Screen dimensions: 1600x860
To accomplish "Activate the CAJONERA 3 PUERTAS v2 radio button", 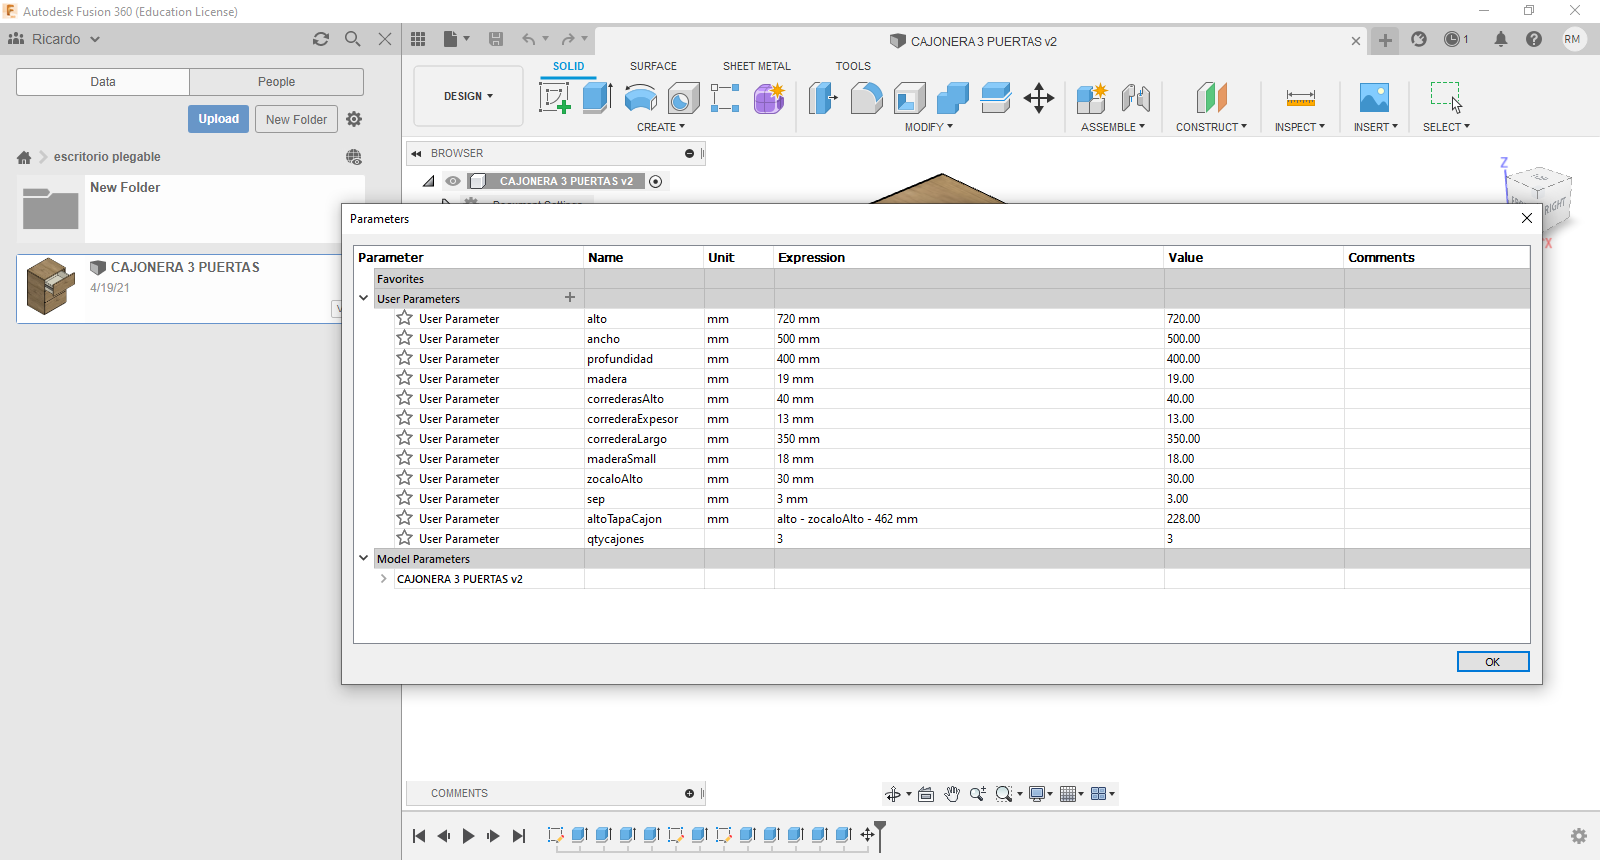I will pyautogui.click(x=656, y=181).
